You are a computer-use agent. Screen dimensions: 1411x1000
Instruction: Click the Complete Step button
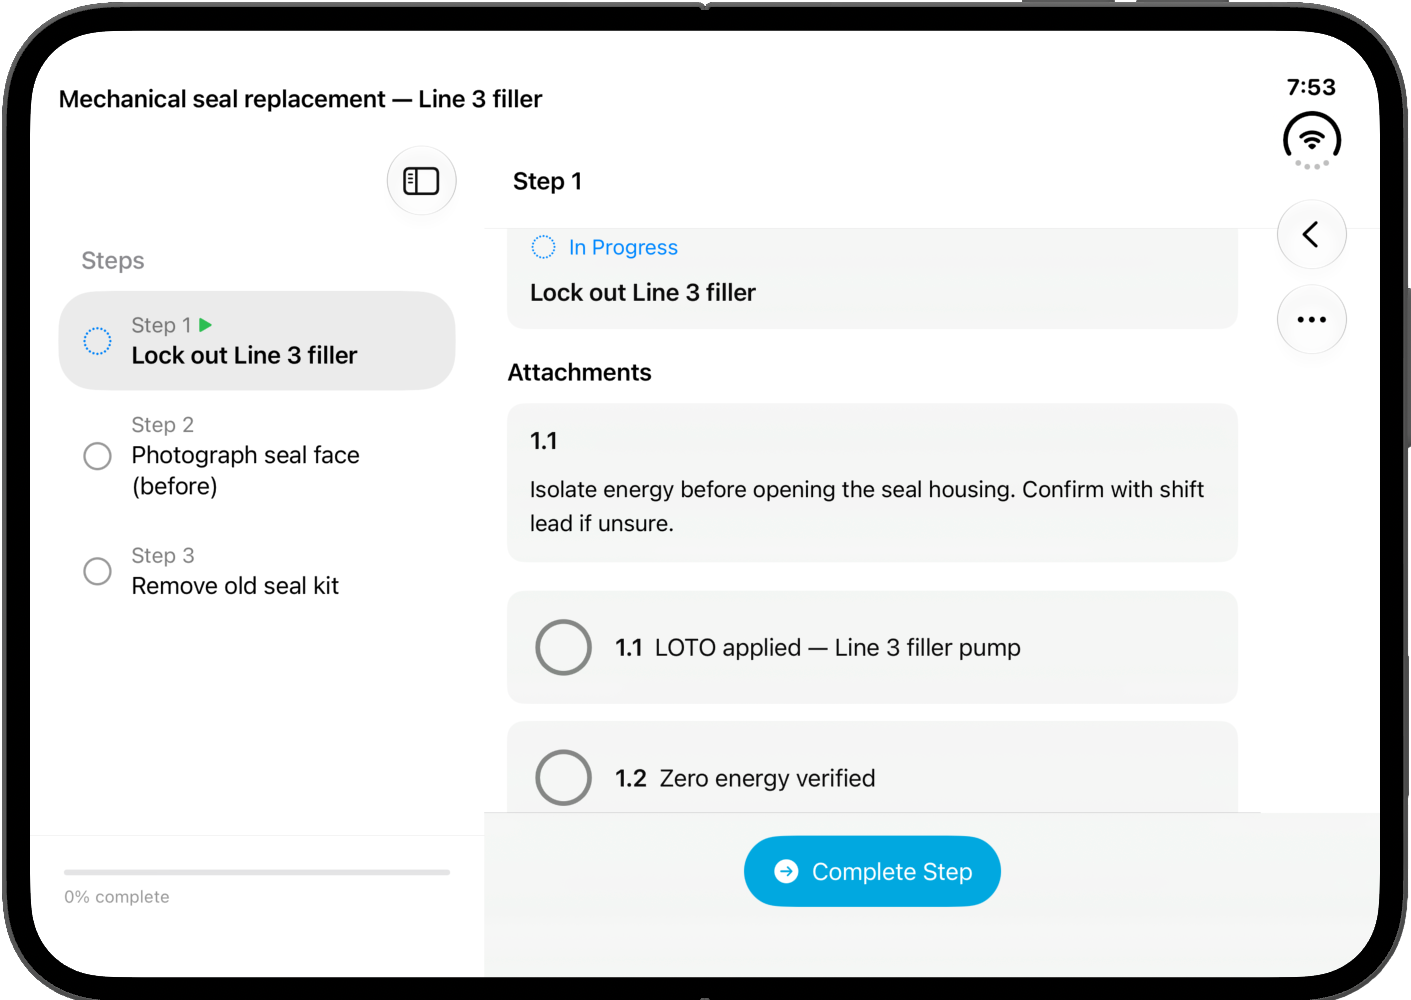(x=872, y=871)
